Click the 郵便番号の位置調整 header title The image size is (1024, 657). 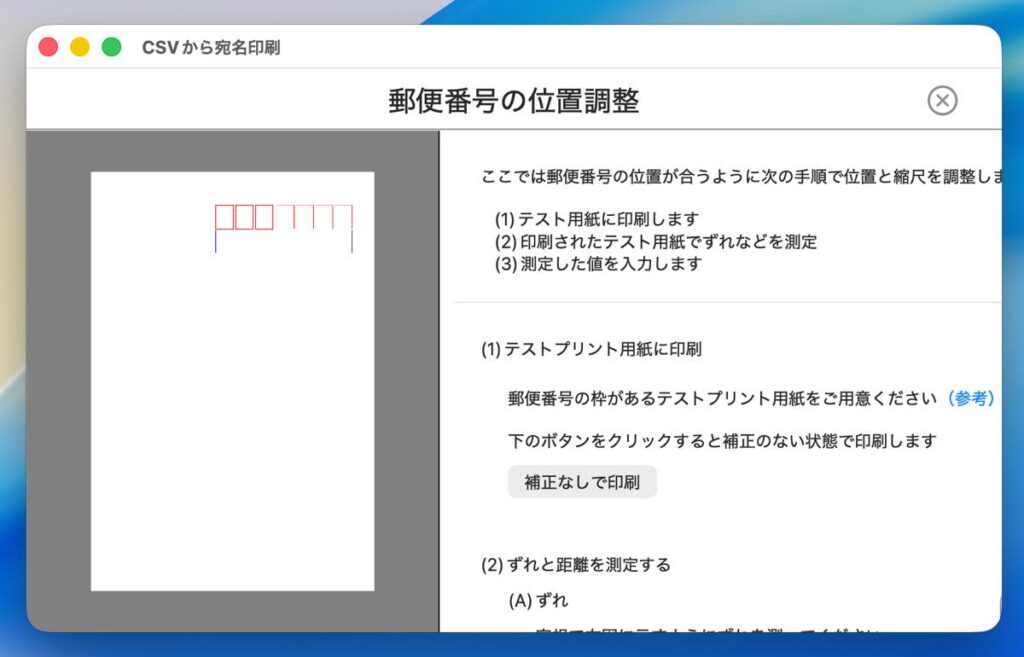(x=513, y=101)
